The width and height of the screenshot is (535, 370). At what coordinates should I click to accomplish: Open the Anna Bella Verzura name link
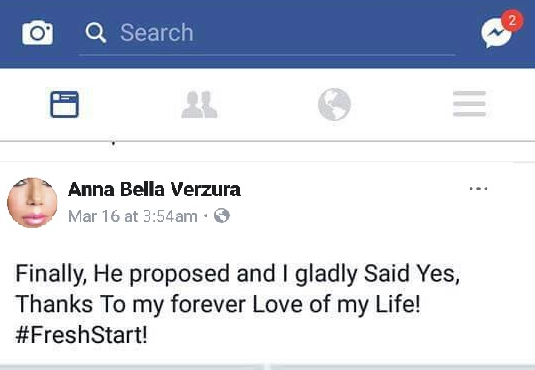tap(154, 189)
